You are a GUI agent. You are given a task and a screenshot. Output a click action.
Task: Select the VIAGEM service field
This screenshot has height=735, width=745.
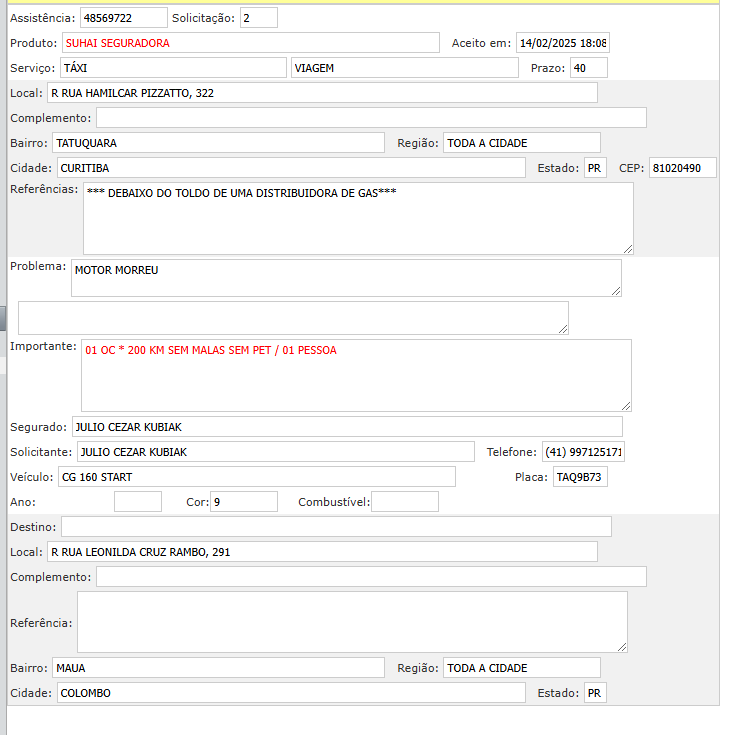(405, 68)
